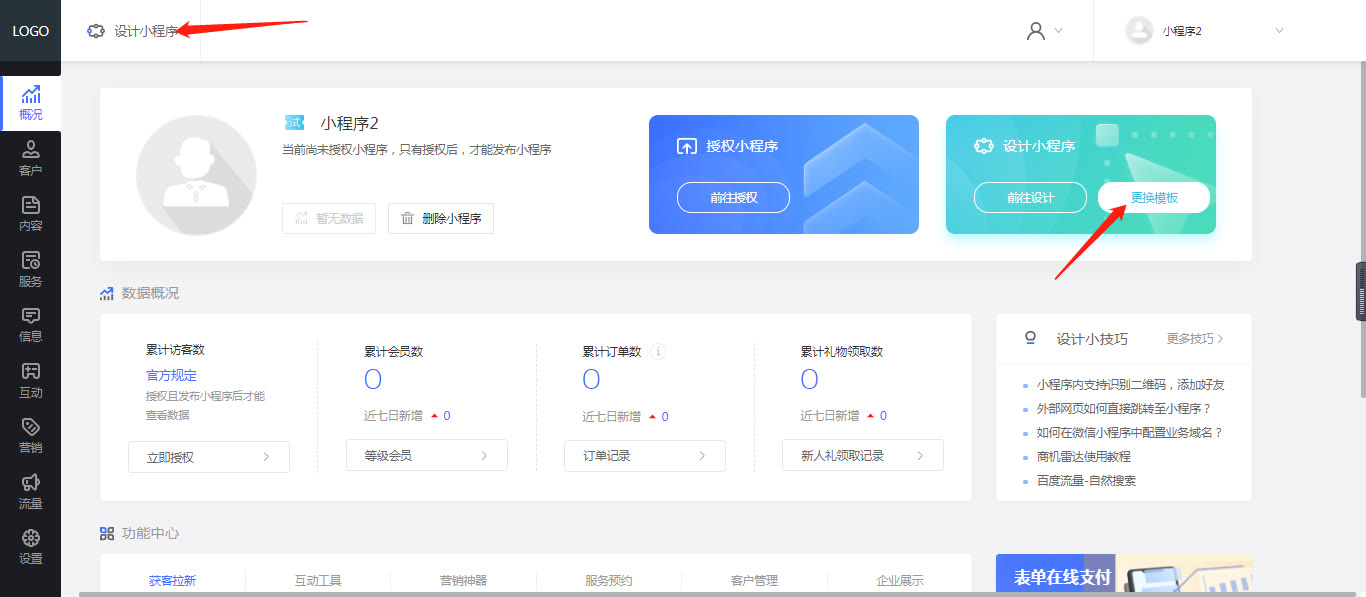
Task: Open the 营销 marketing sidebar icon
Action: 30,435
